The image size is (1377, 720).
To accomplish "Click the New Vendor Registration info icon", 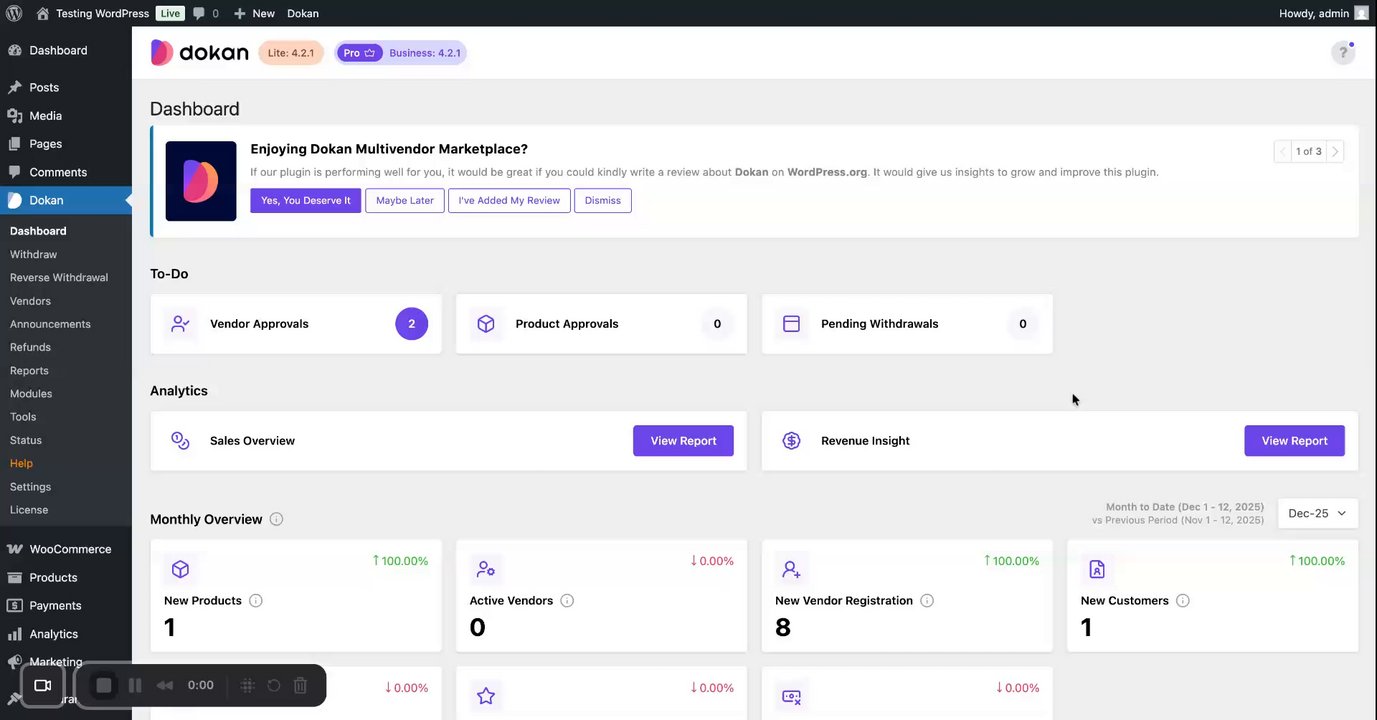I will pyautogui.click(x=926, y=601).
